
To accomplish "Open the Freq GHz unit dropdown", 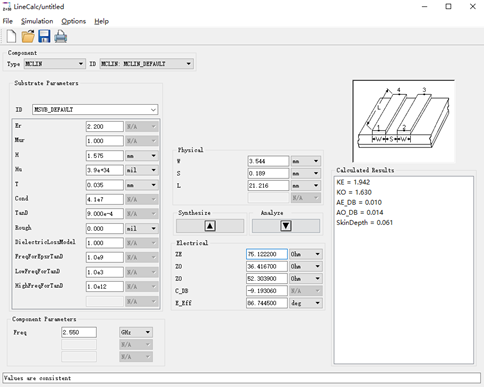I will point(136,332).
